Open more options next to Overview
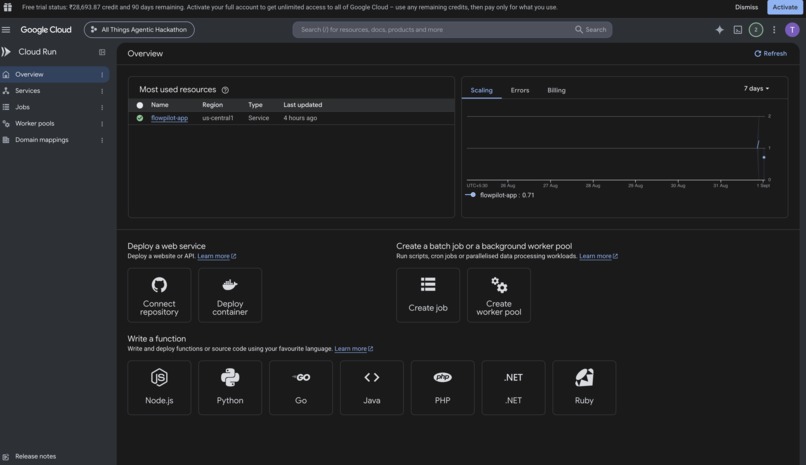Image resolution: width=806 pixels, height=465 pixels. point(102,75)
